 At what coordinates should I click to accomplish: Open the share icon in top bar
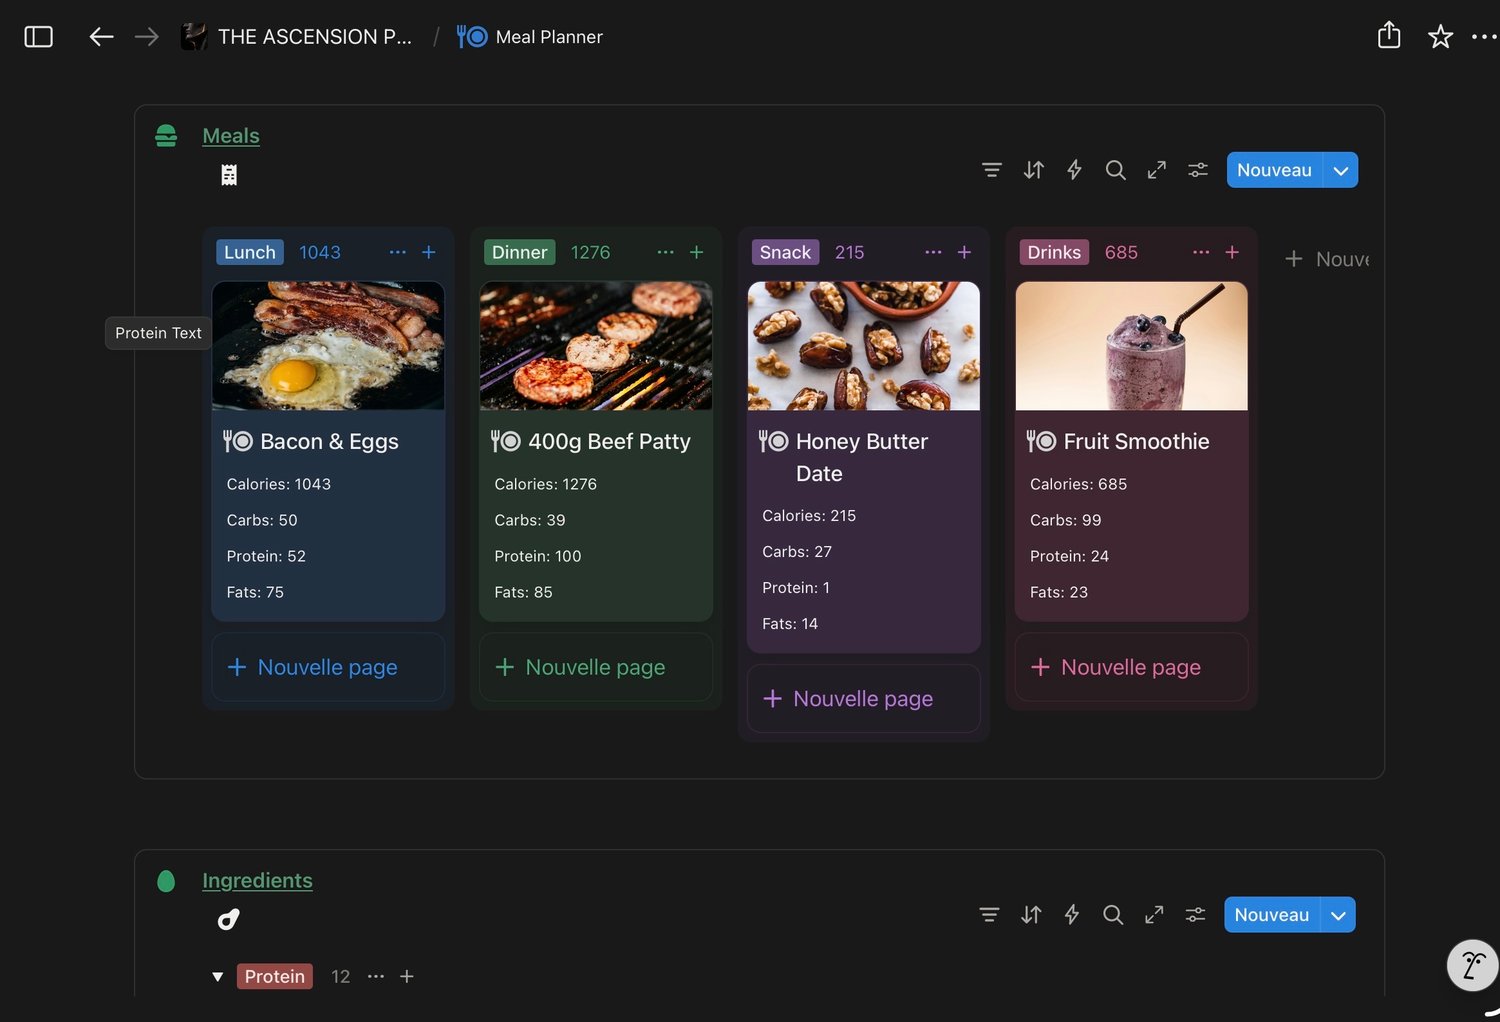point(1389,36)
